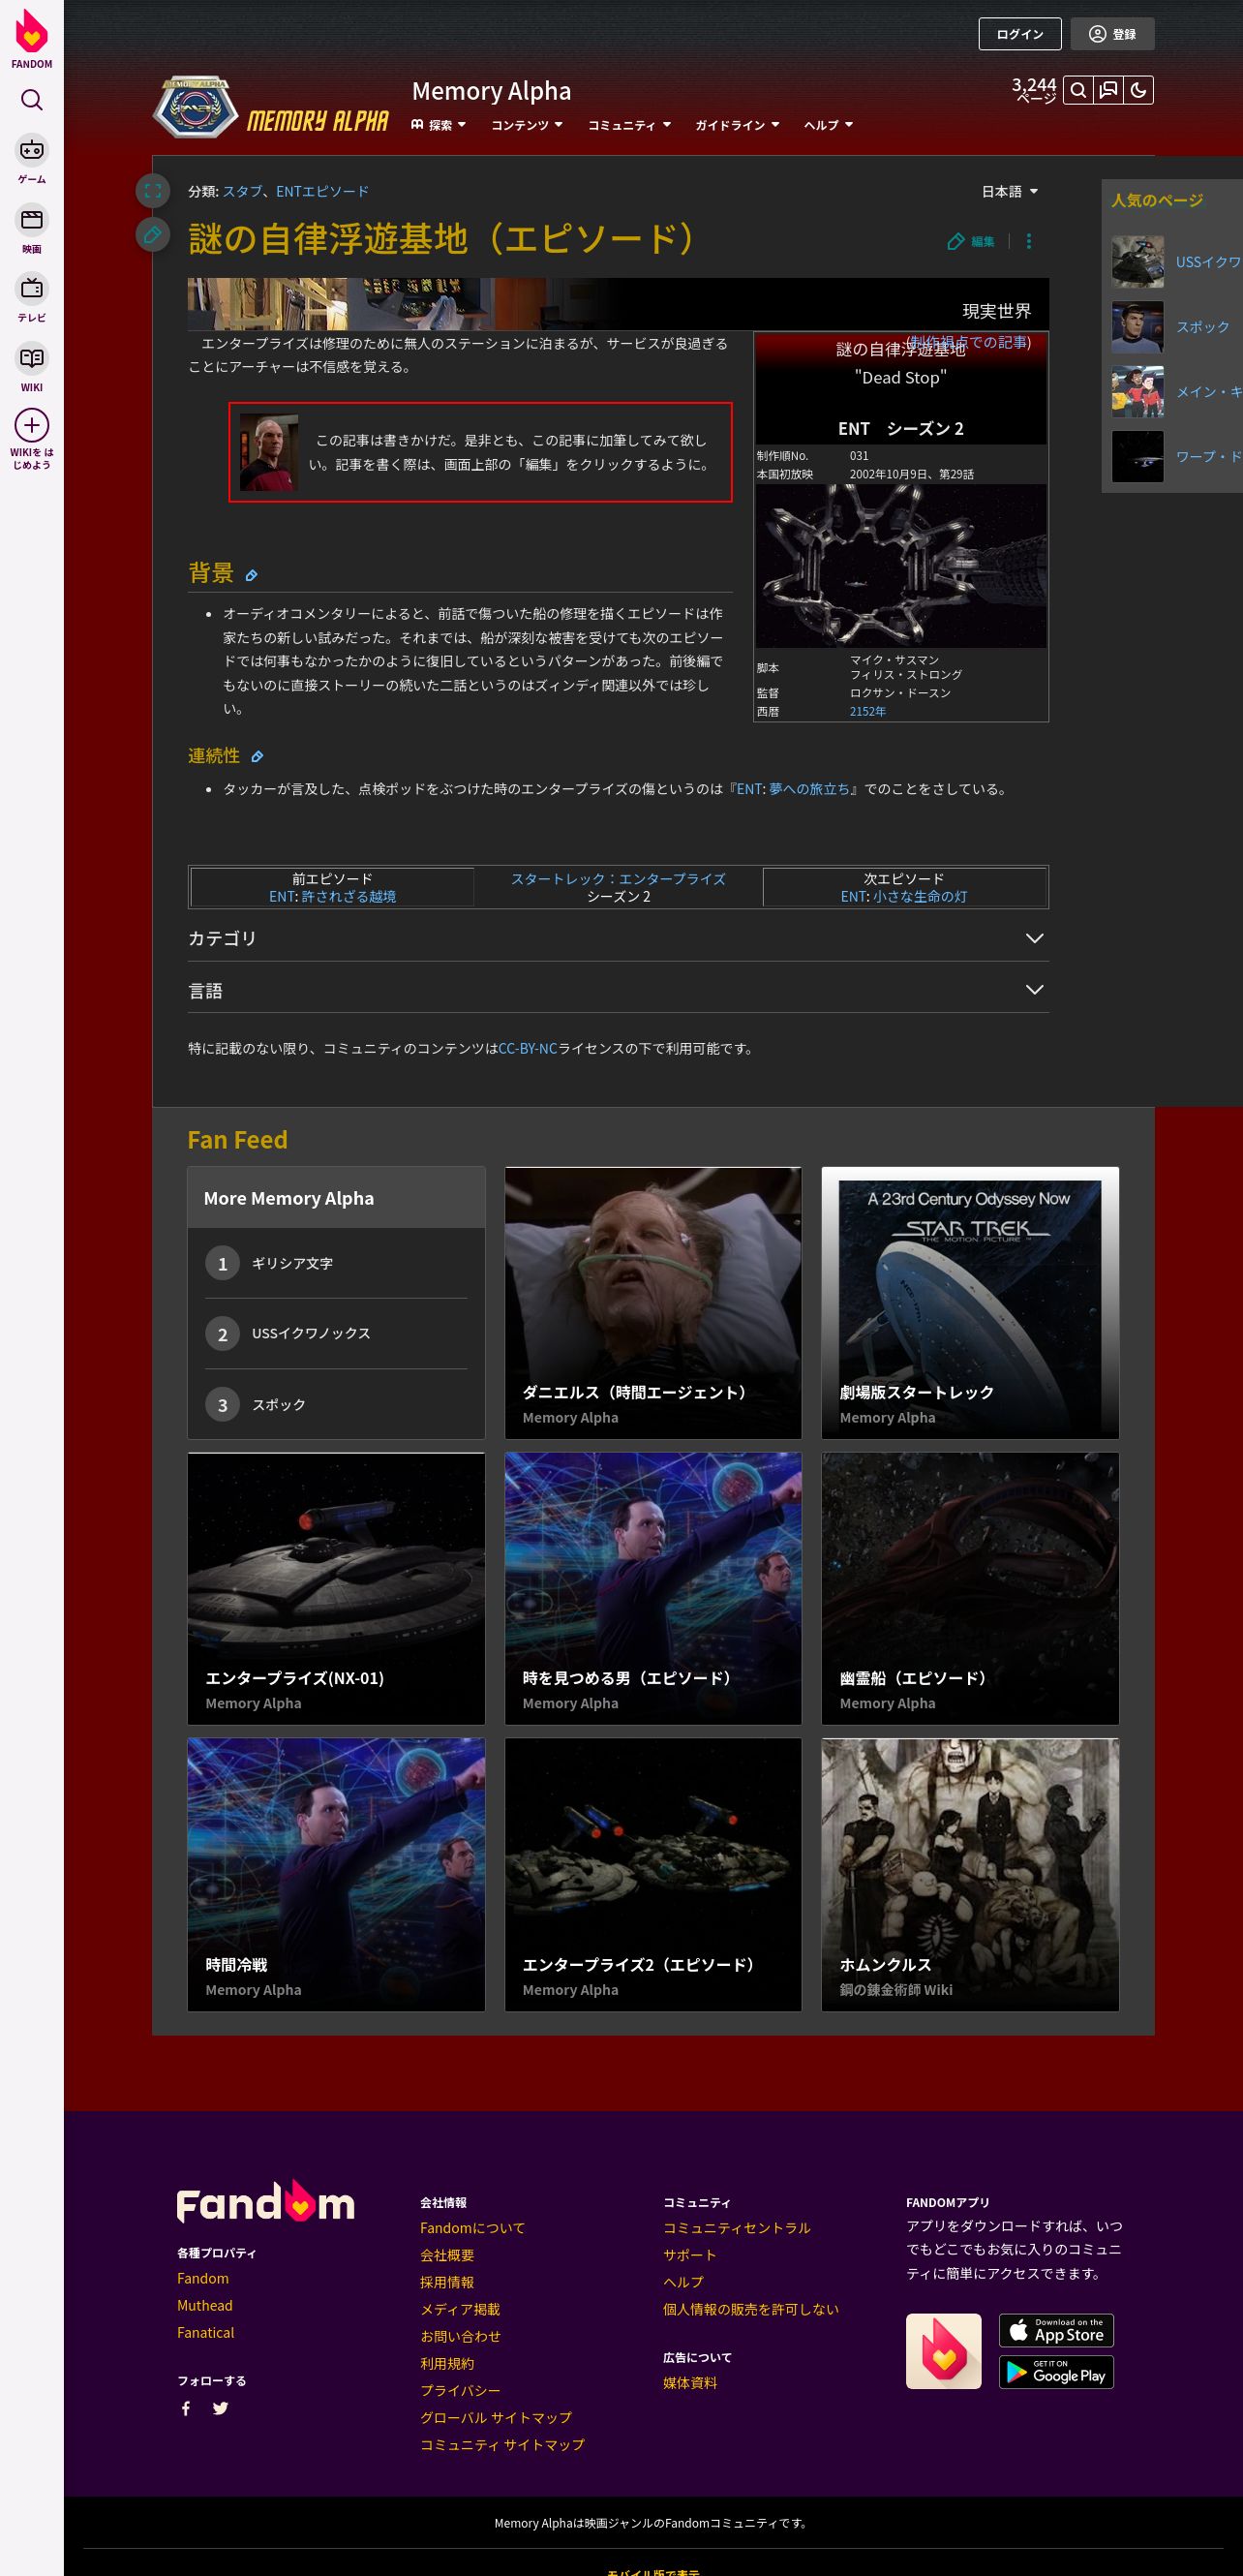Image resolution: width=1243 pixels, height=2576 pixels.
Task: Open the 2152年 link in infobox
Action: pos(868,712)
